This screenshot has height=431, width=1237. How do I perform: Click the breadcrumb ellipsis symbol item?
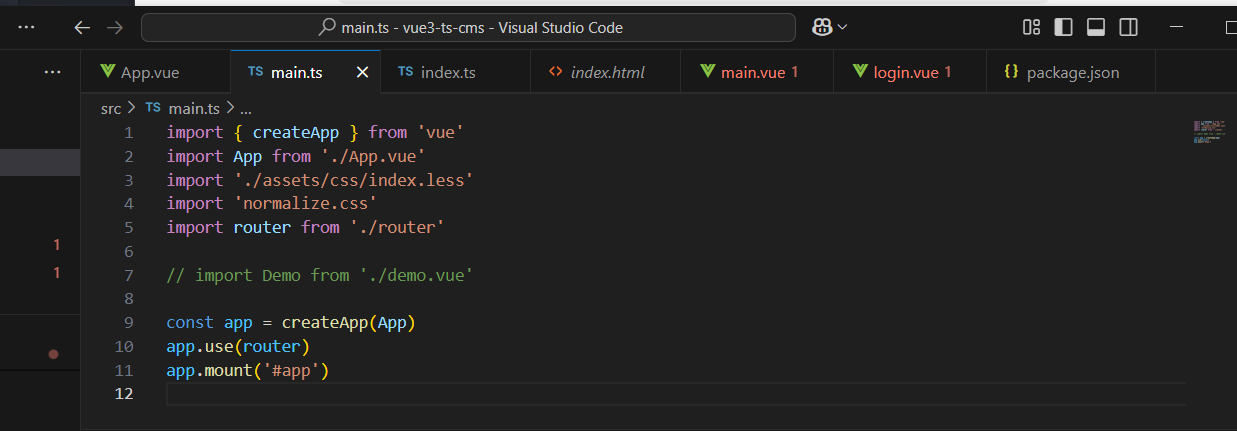[x=246, y=108]
